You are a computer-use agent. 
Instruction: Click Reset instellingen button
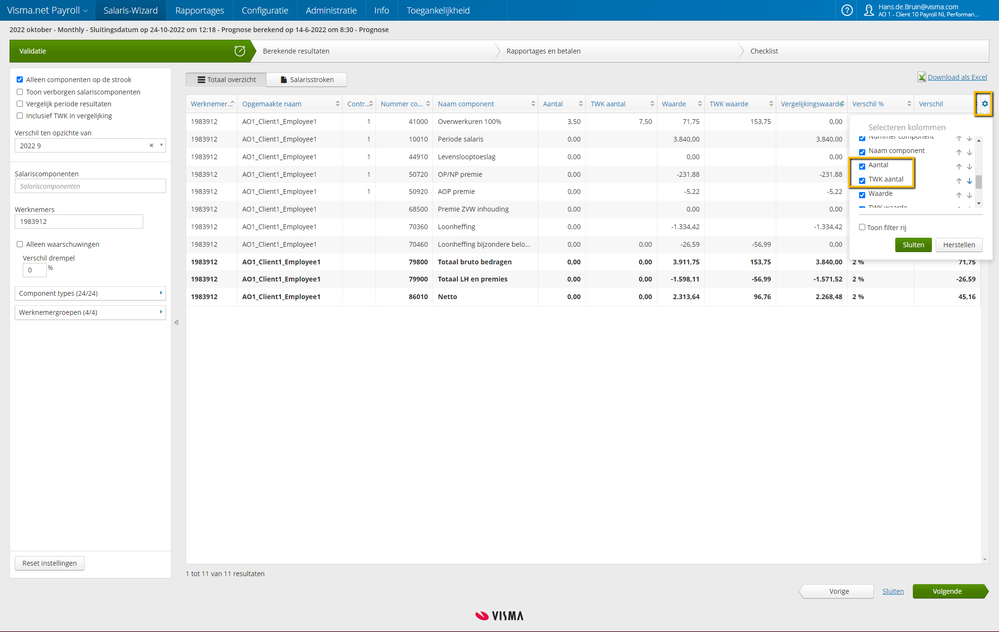coord(50,563)
